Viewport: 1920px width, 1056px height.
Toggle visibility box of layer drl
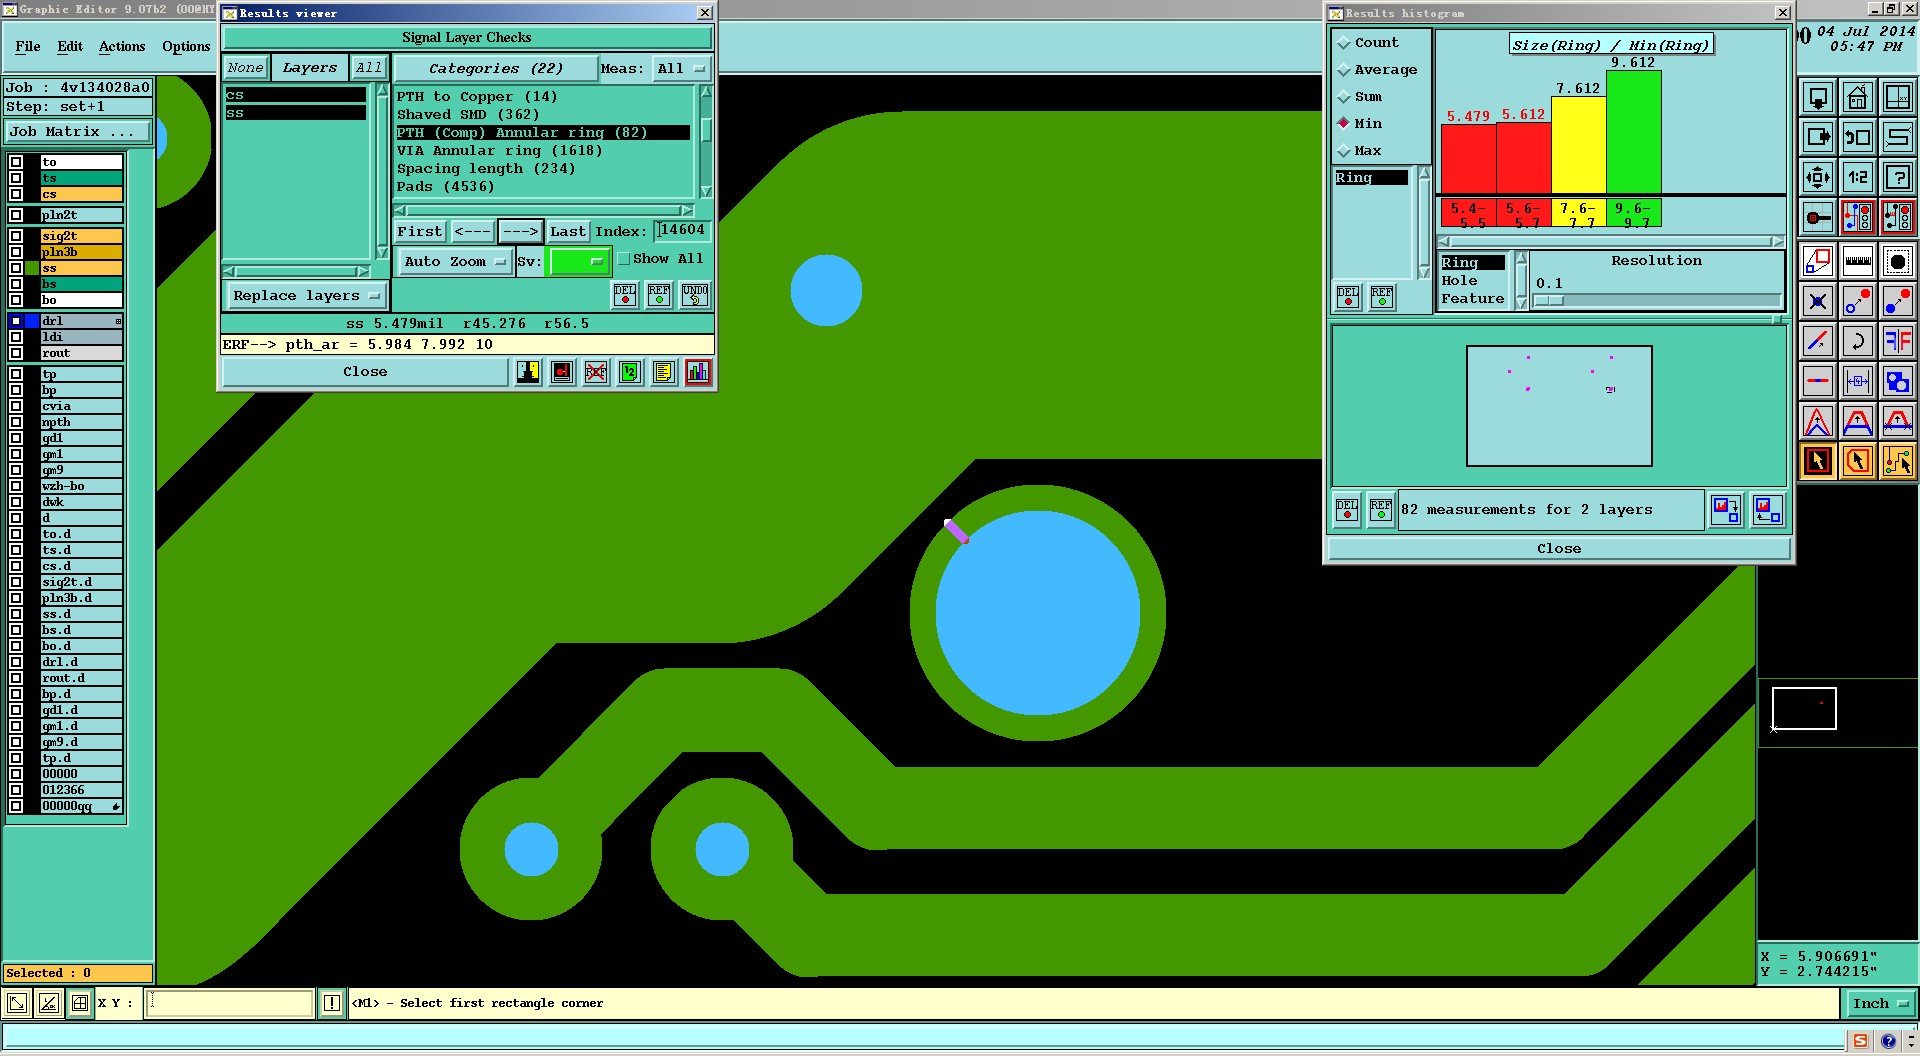[16, 321]
